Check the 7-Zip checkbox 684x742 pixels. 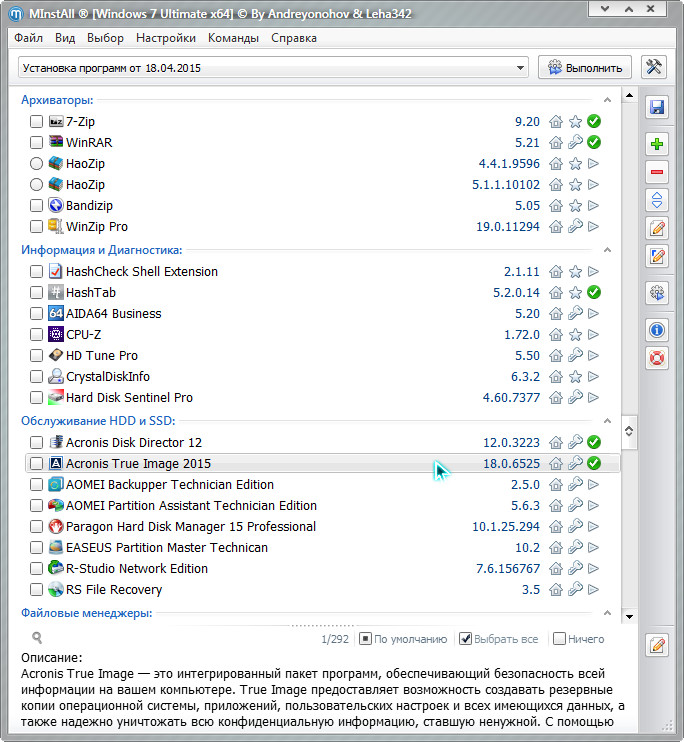tap(36, 122)
